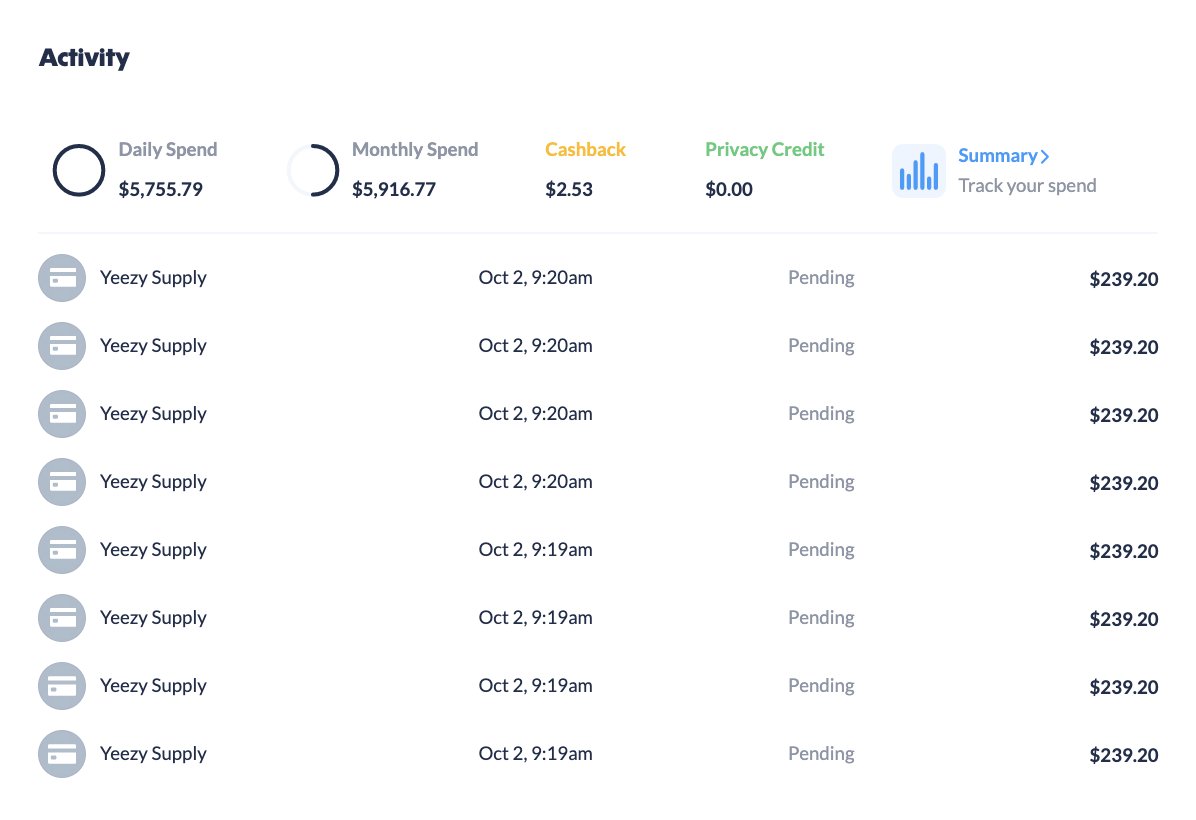Click the $239.20 amount on the first row

(1124, 279)
